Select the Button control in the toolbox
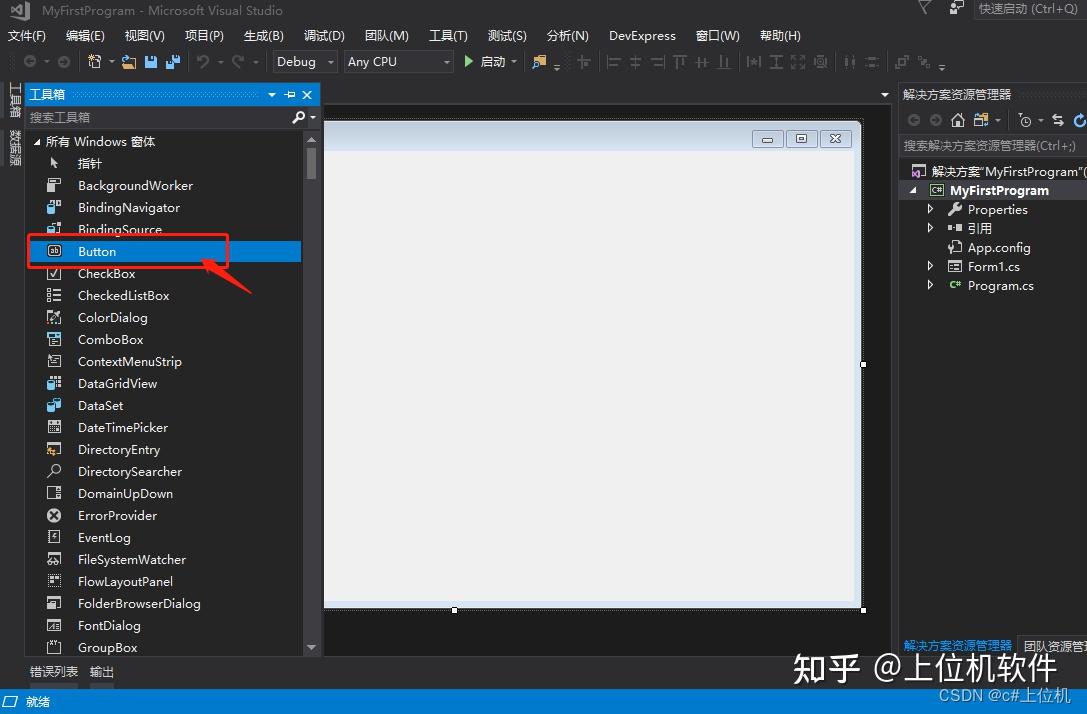The width and height of the screenshot is (1087, 714). [164, 251]
